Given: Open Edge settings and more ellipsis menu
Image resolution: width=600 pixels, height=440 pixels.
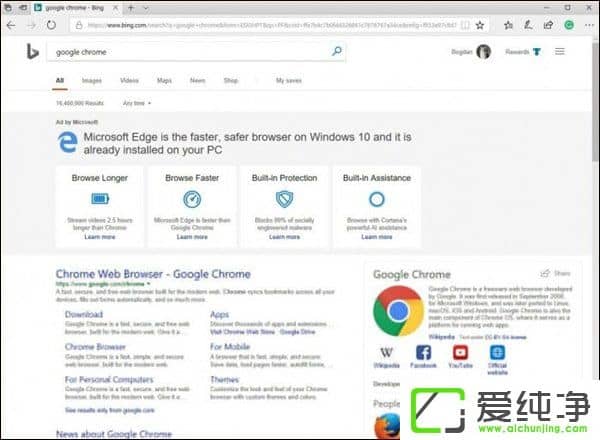Looking at the screenshot, I should [x=589, y=25].
